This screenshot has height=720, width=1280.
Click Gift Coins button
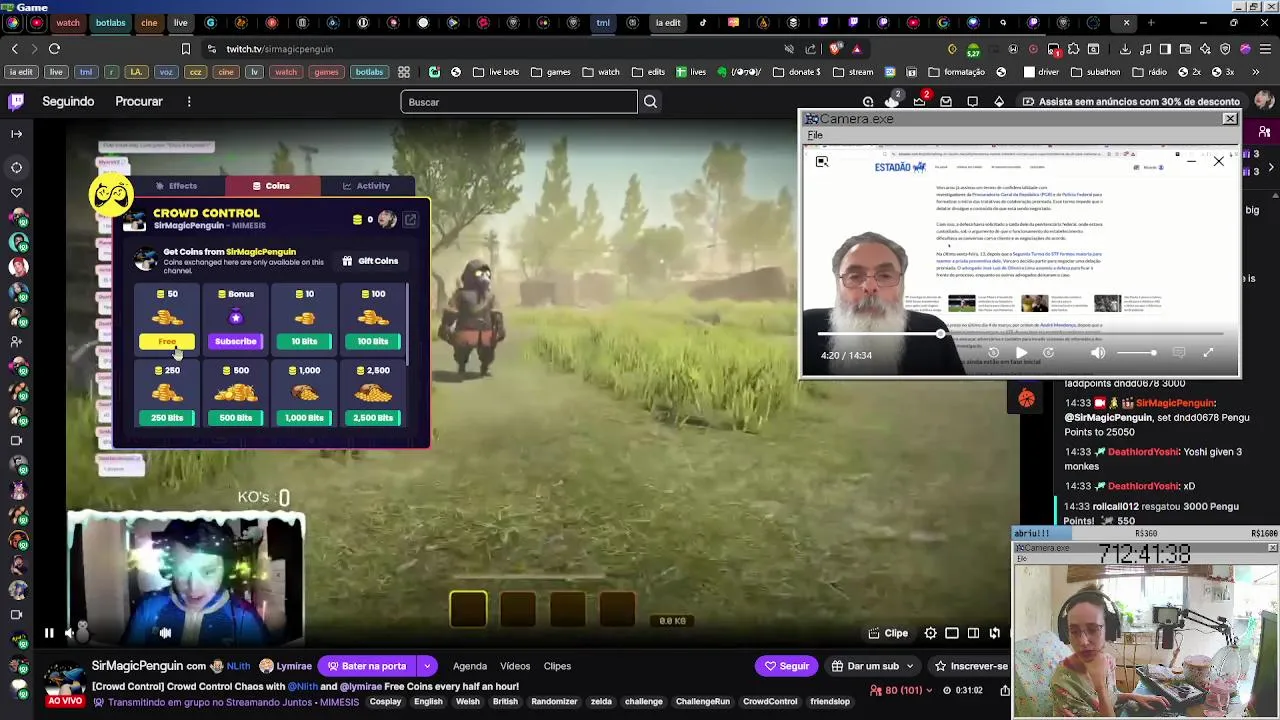pos(370,261)
